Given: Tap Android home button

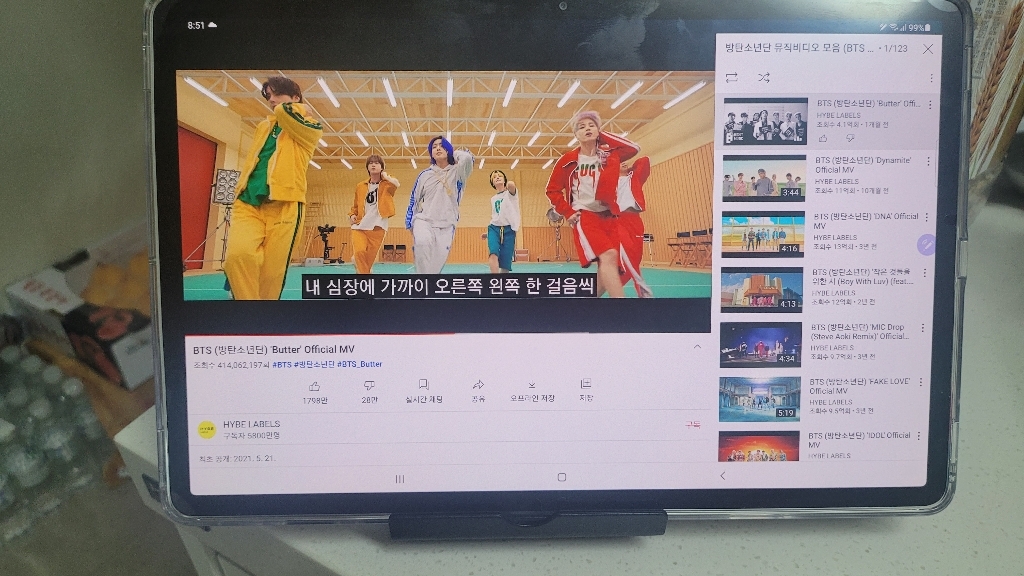Looking at the screenshot, I should point(562,477).
